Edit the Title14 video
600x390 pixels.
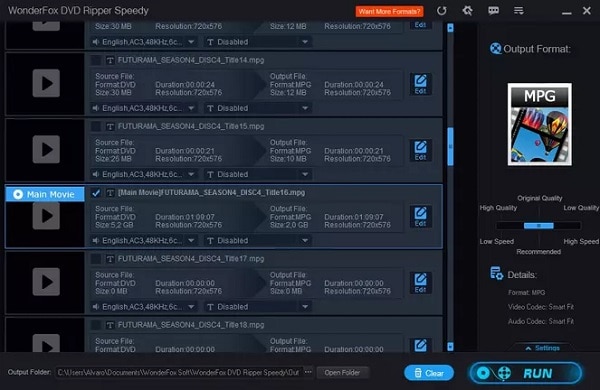point(421,84)
